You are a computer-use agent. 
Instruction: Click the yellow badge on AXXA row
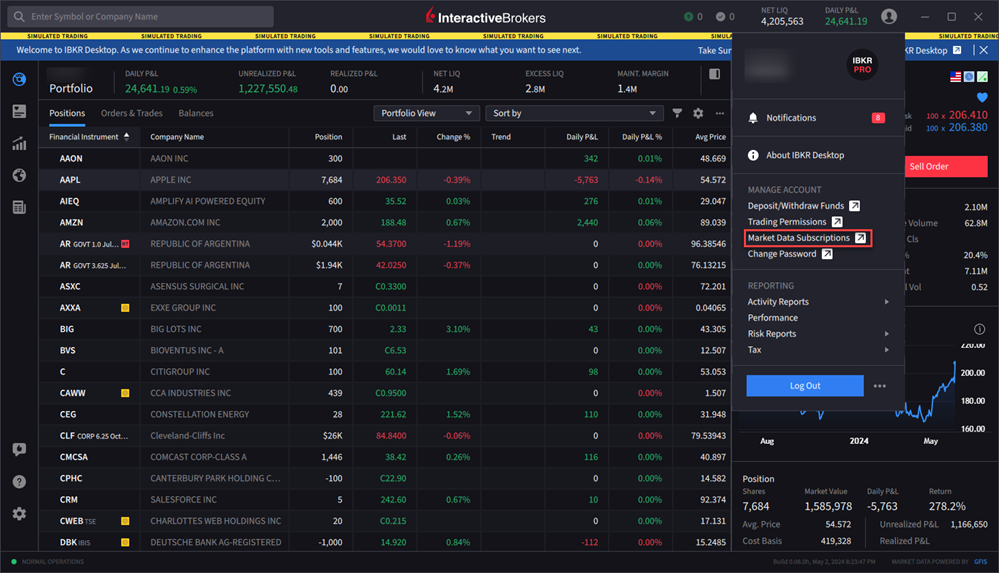pos(125,308)
